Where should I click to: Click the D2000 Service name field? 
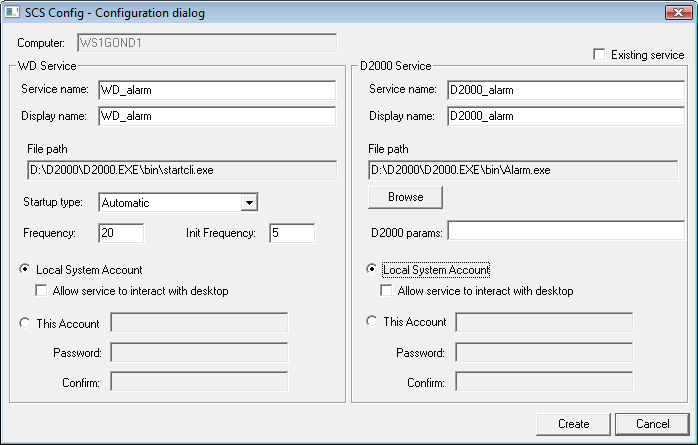coord(565,90)
